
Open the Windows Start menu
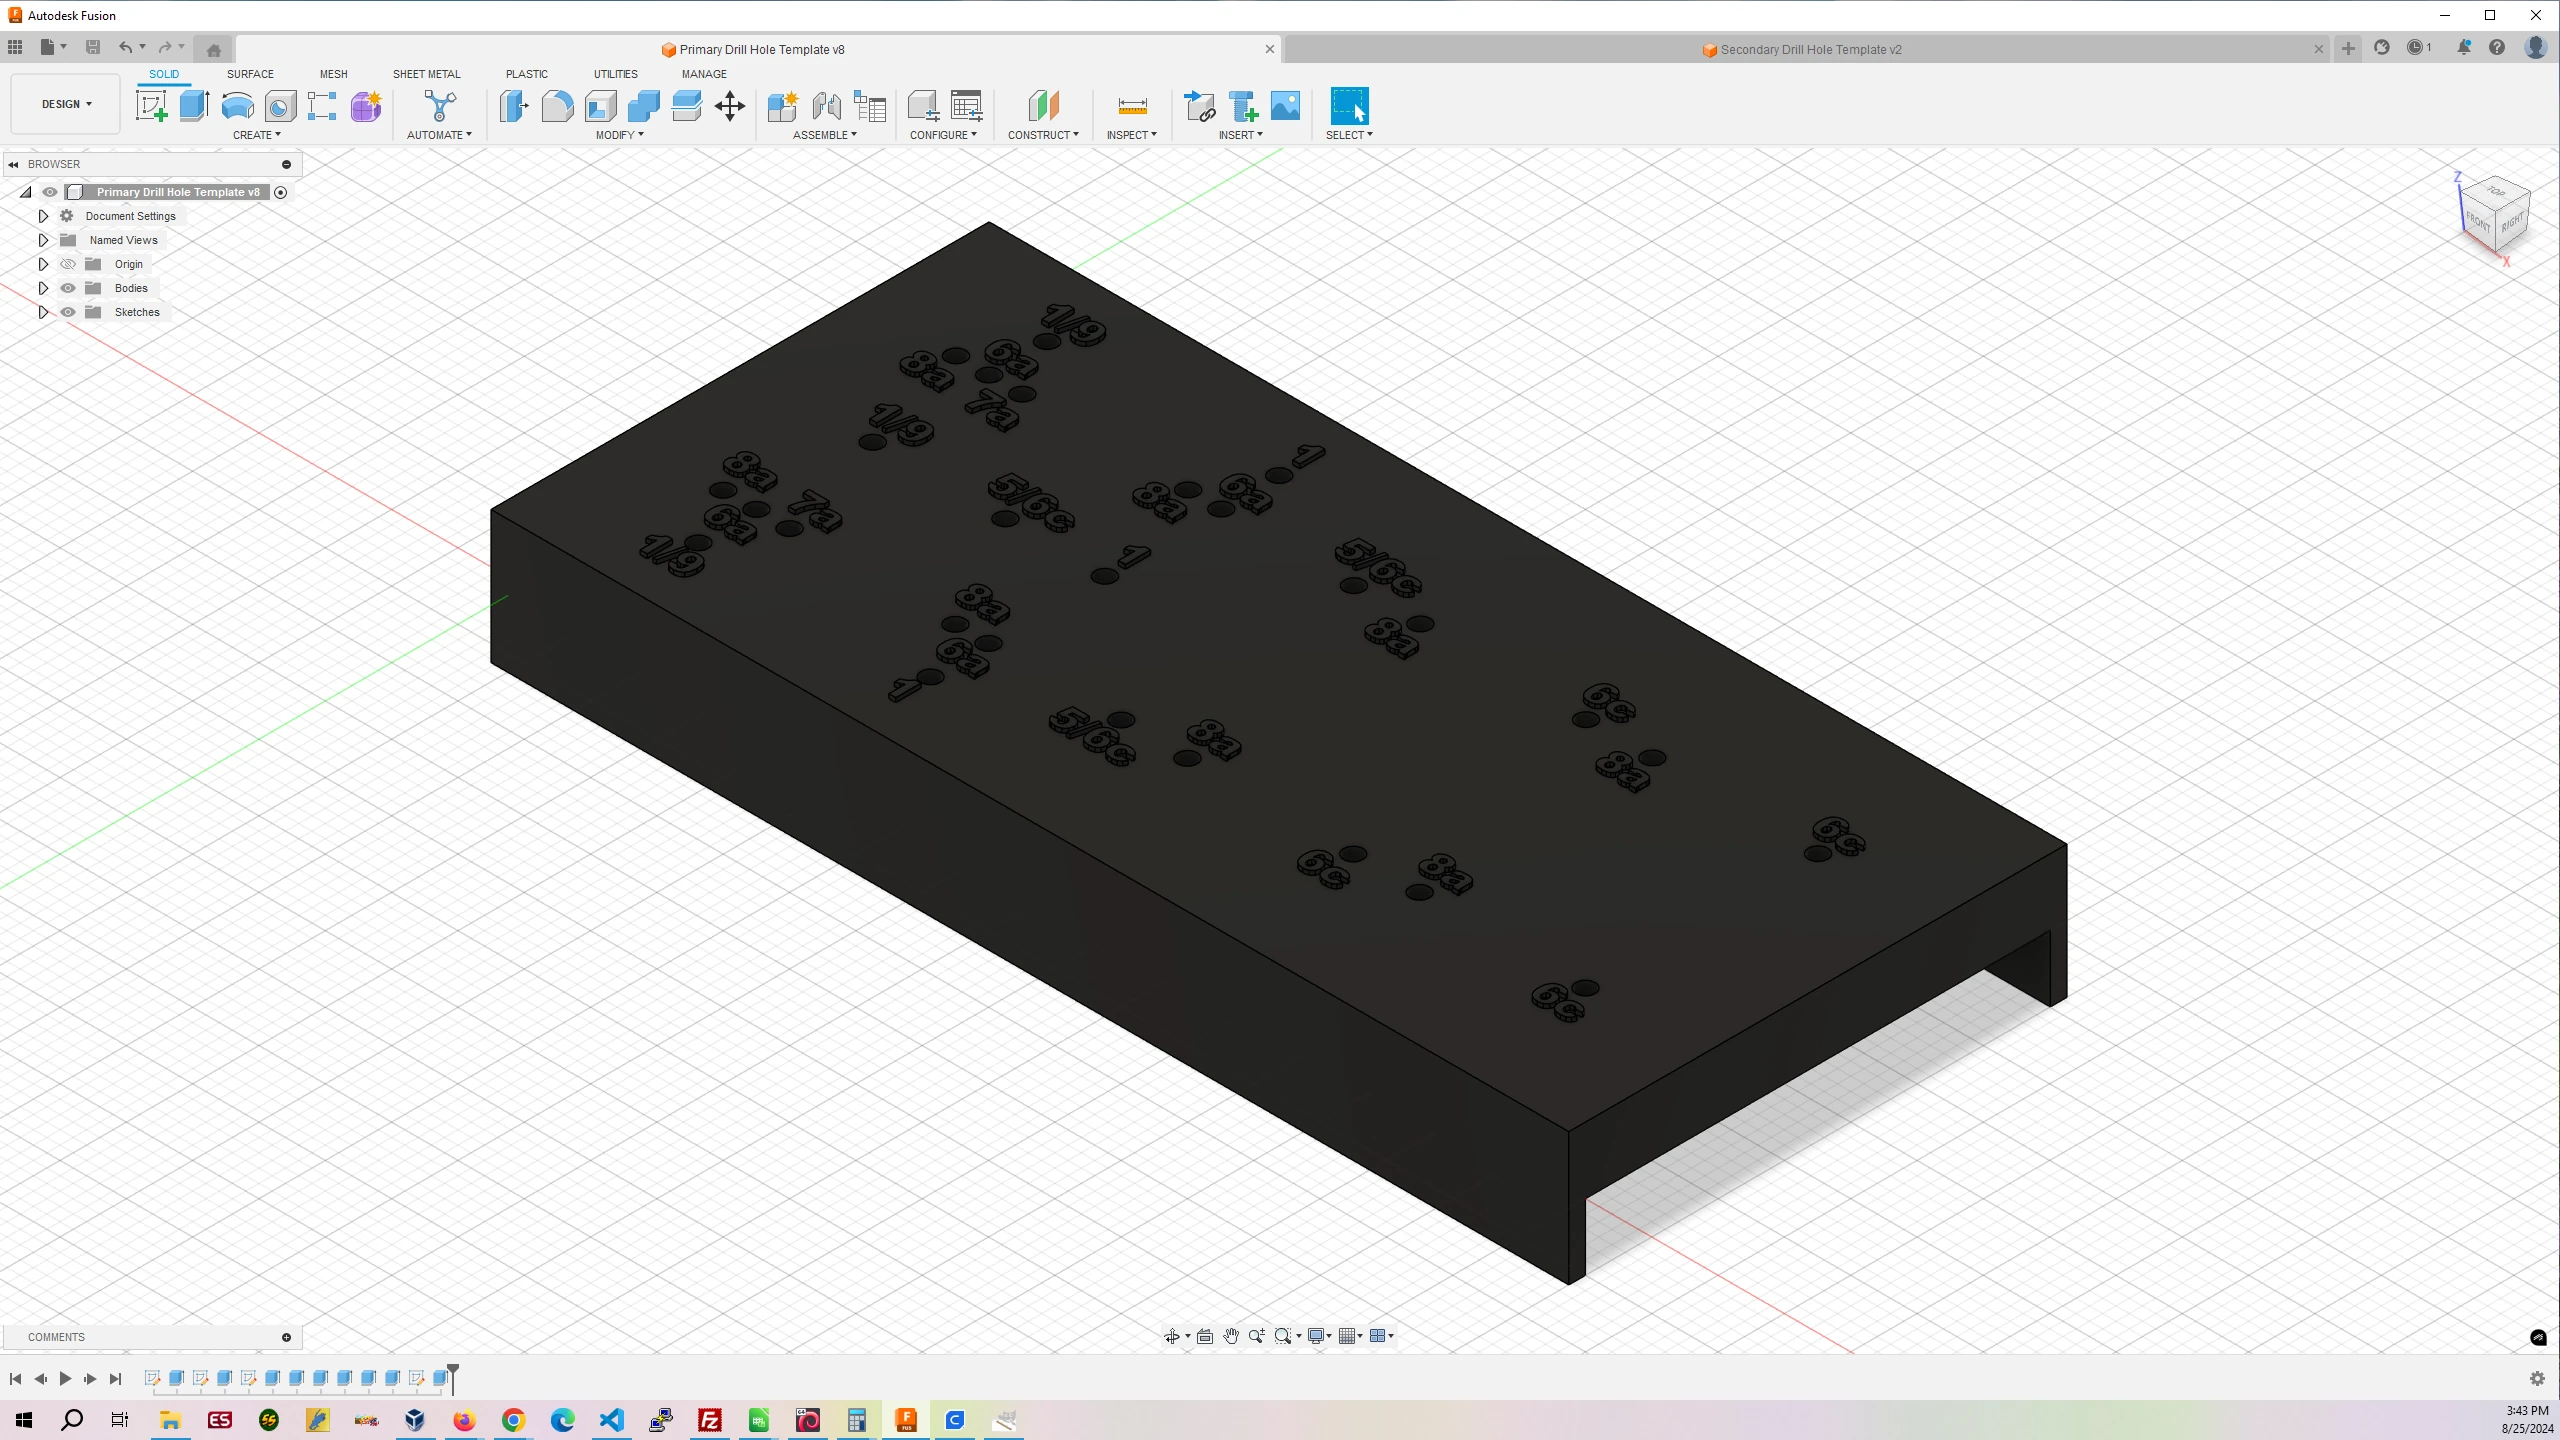click(x=24, y=1420)
